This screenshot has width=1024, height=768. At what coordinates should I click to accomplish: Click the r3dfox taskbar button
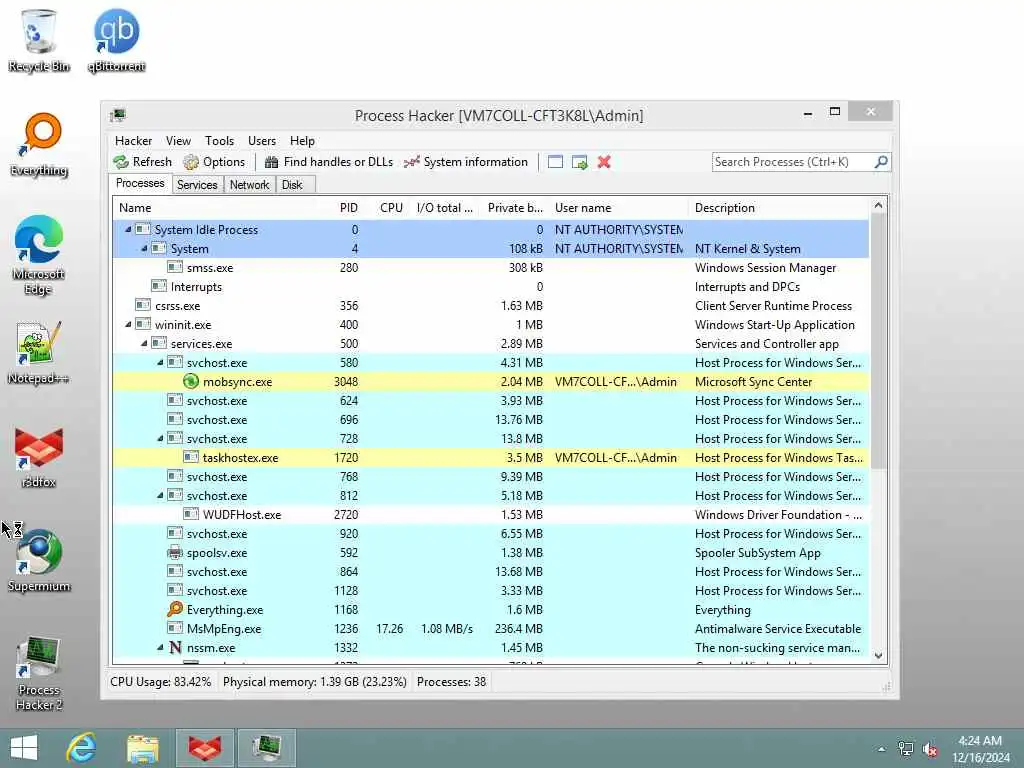click(204, 748)
